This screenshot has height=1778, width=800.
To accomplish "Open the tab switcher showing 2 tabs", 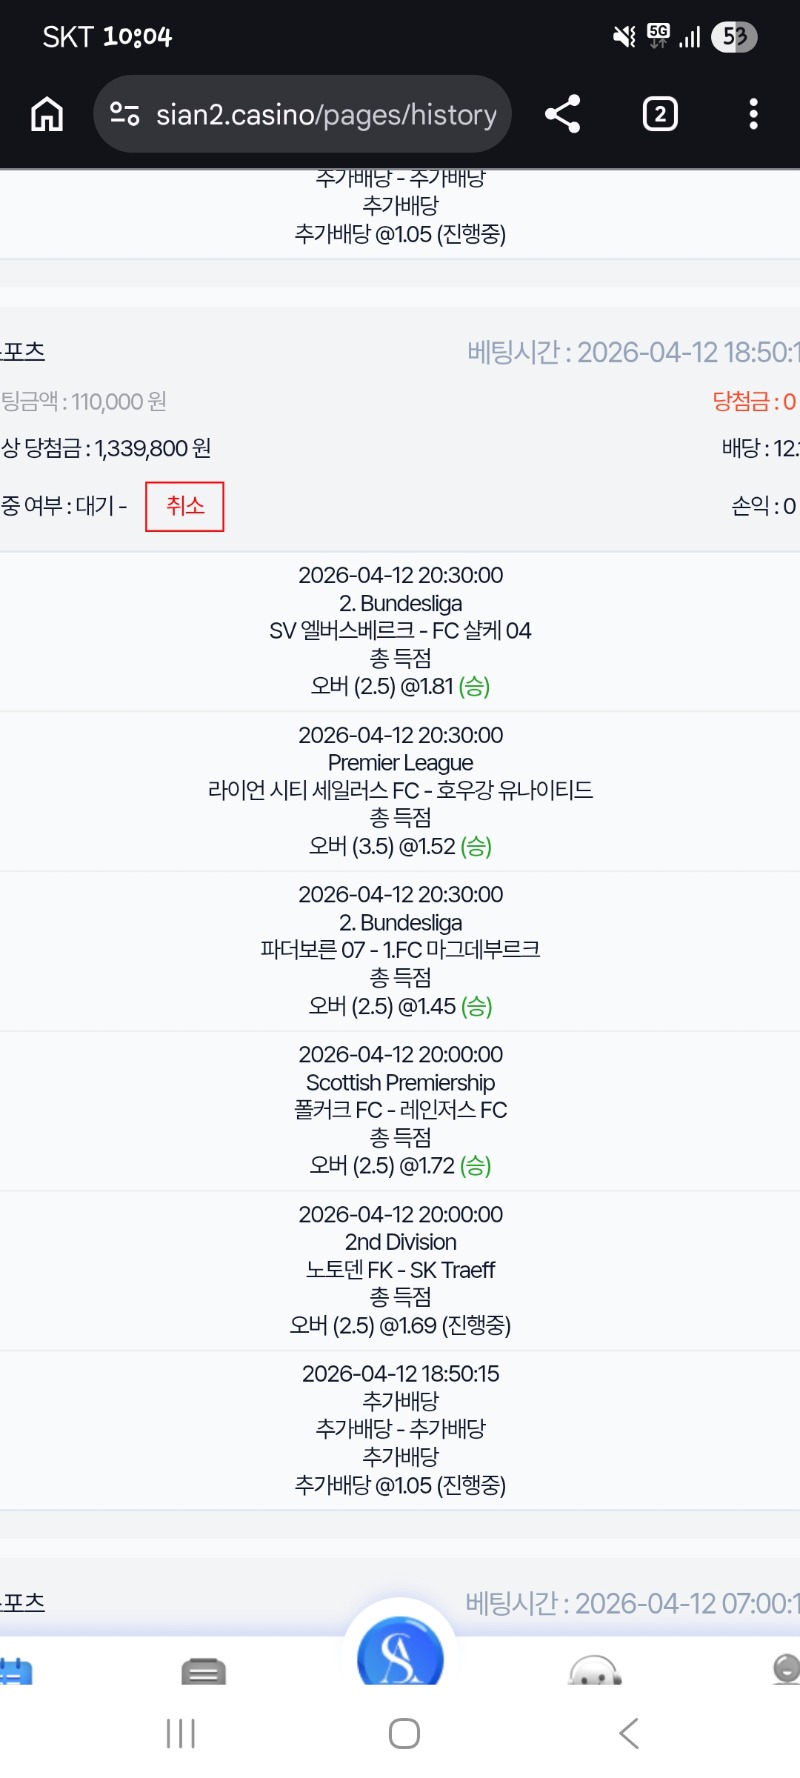I will [x=659, y=114].
